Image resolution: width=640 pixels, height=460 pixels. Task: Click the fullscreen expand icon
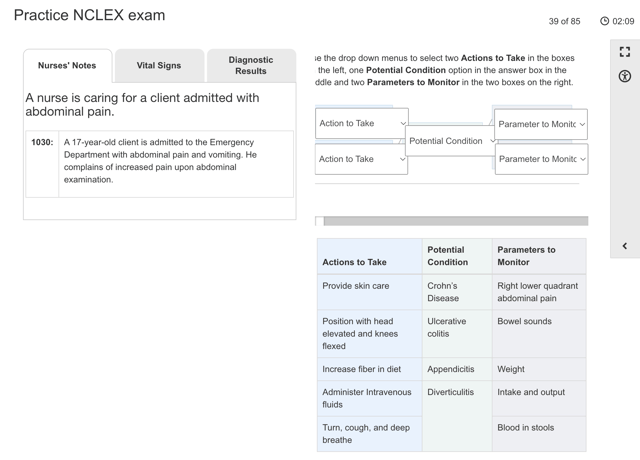click(625, 52)
